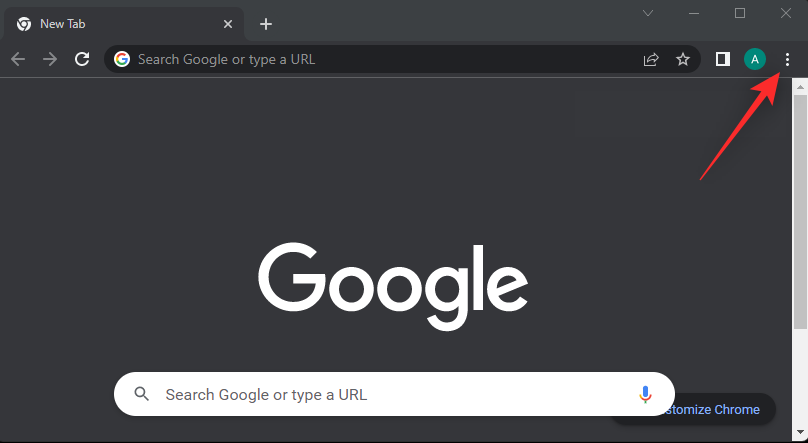
Task: Click the magnifier icon in the search box
Action: coord(141,394)
